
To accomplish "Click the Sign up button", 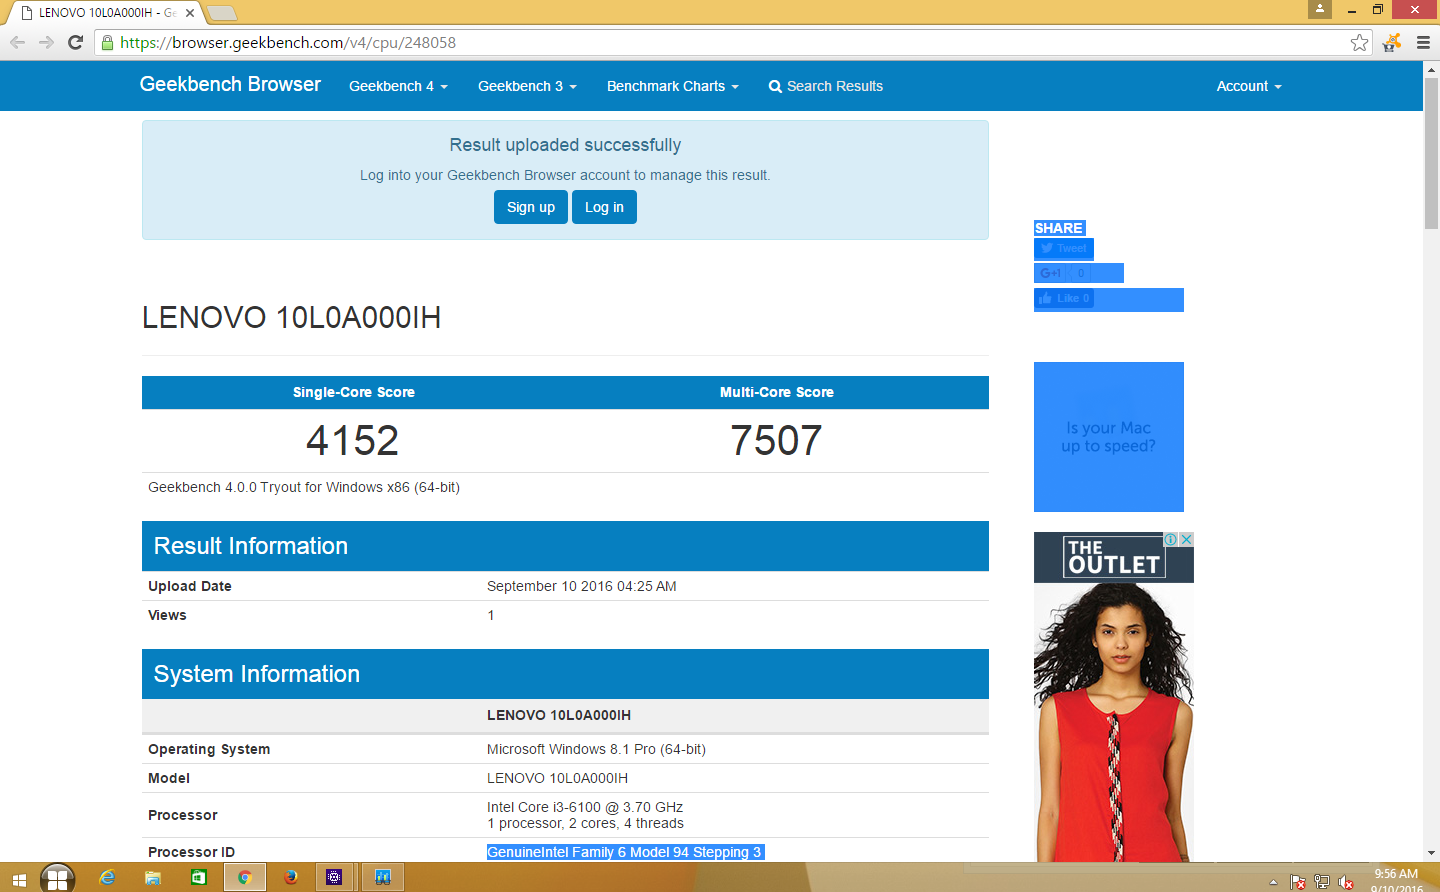I will 531,207.
